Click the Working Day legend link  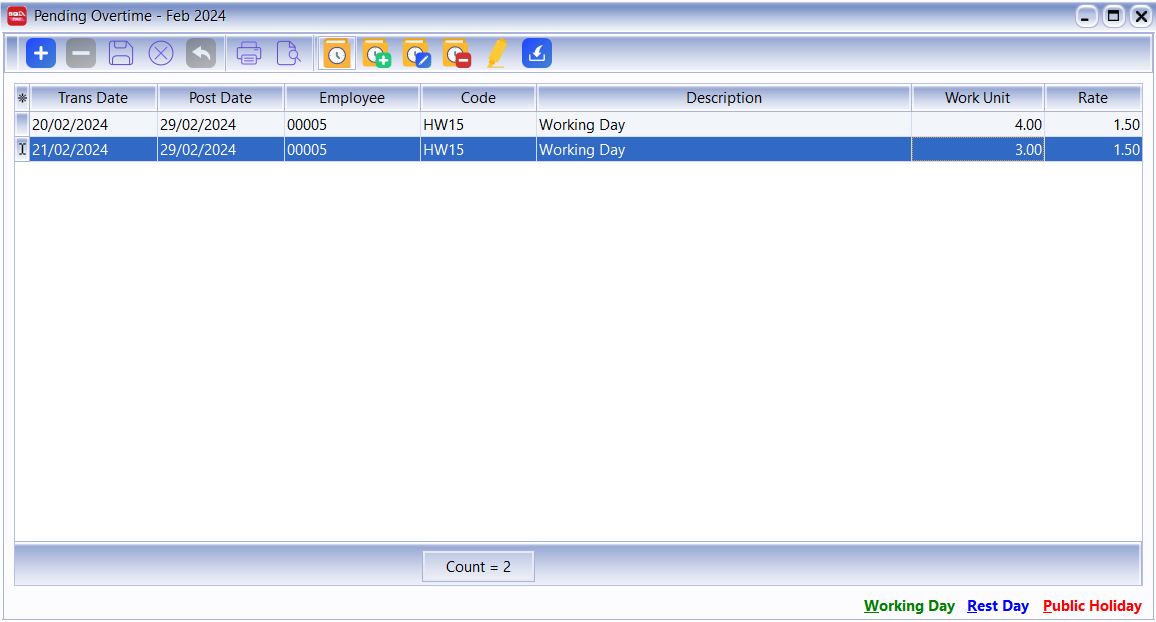[x=909, y=606]
